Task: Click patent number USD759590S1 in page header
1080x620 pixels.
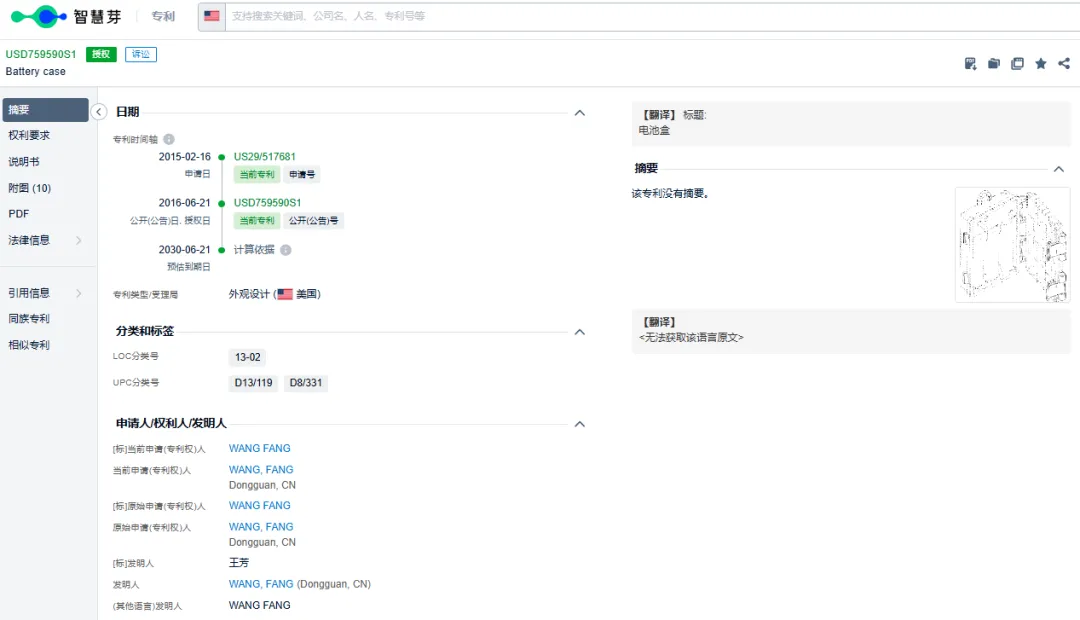Action: tap(41, 54)
